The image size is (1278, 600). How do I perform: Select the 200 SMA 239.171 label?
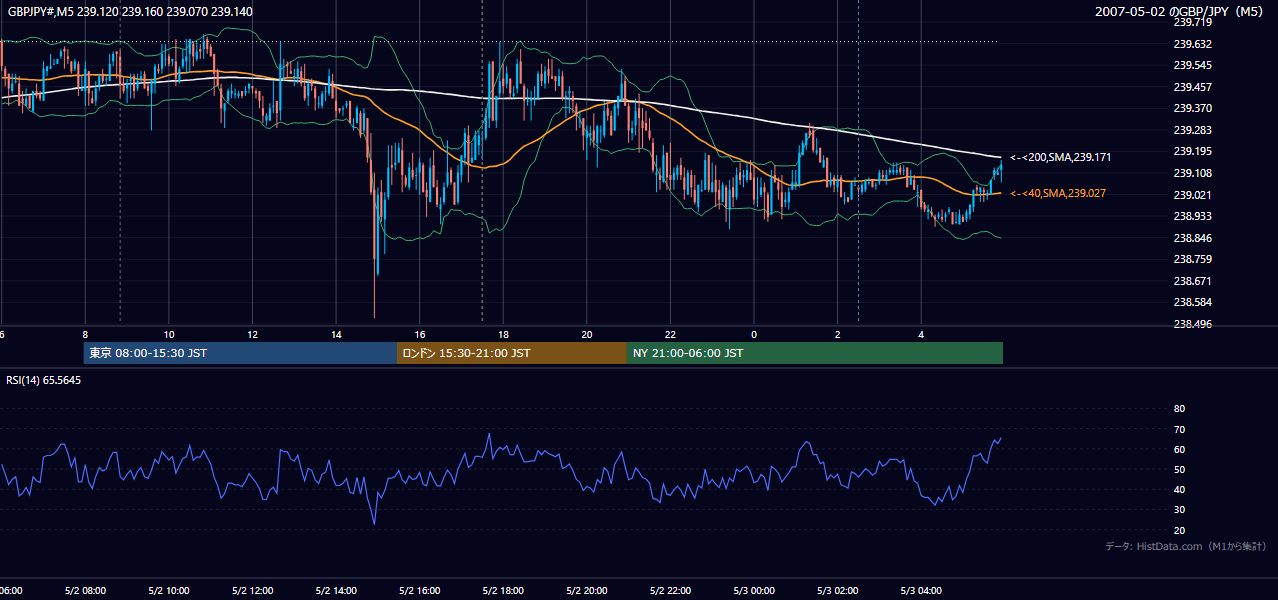[x=1060, y=158]
